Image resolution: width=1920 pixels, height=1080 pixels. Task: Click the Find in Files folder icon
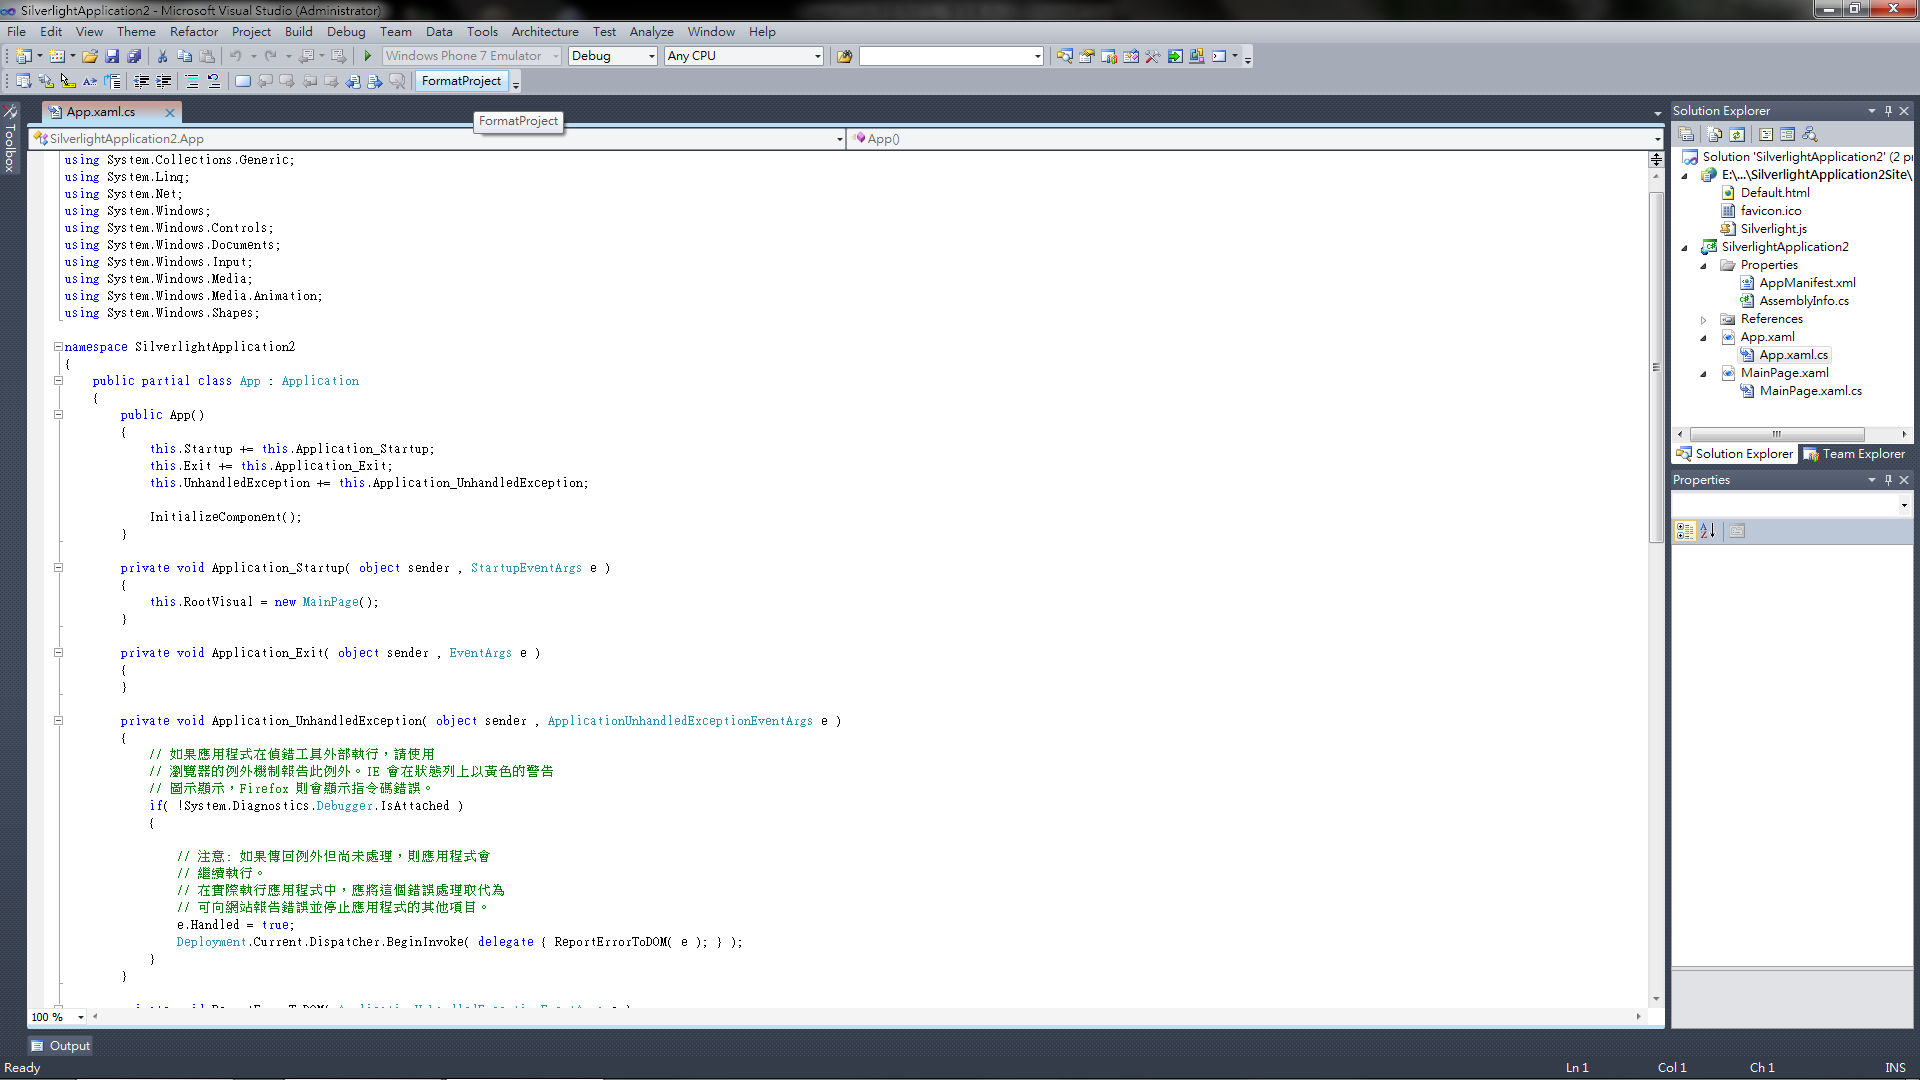(845, 56)
